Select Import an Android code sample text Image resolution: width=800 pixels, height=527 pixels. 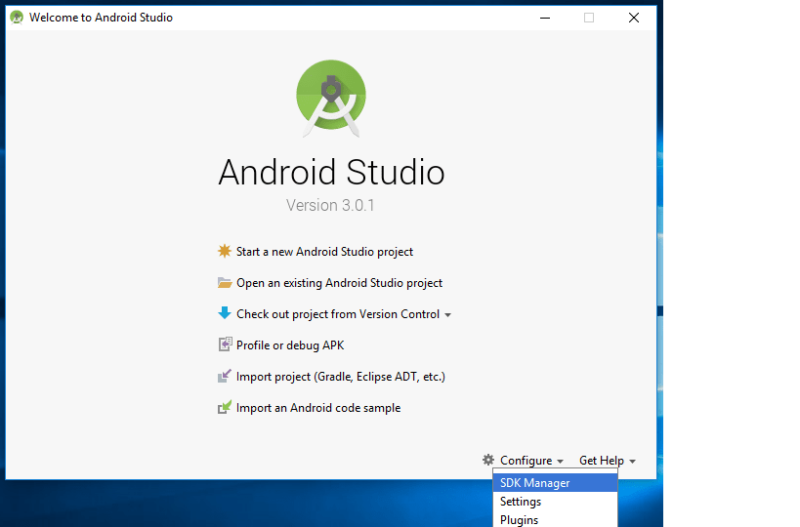318,408
